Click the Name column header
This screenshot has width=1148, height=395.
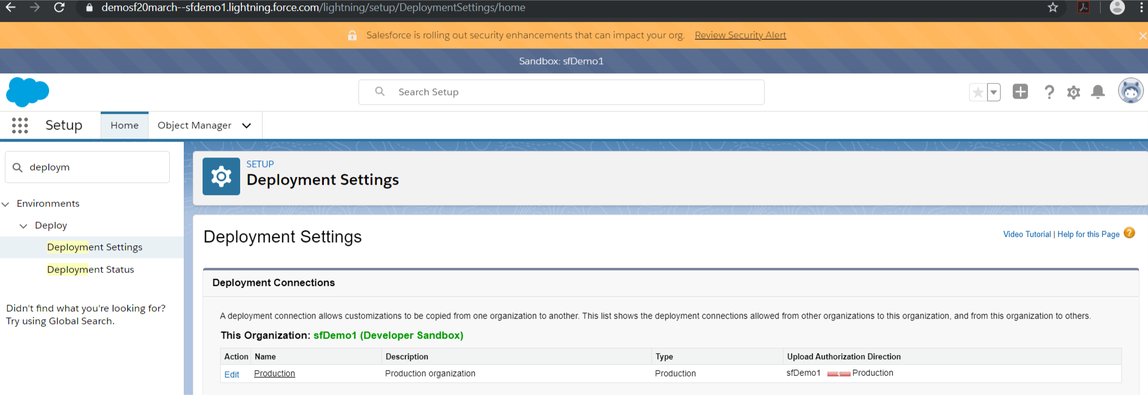(x=265, y=356)
